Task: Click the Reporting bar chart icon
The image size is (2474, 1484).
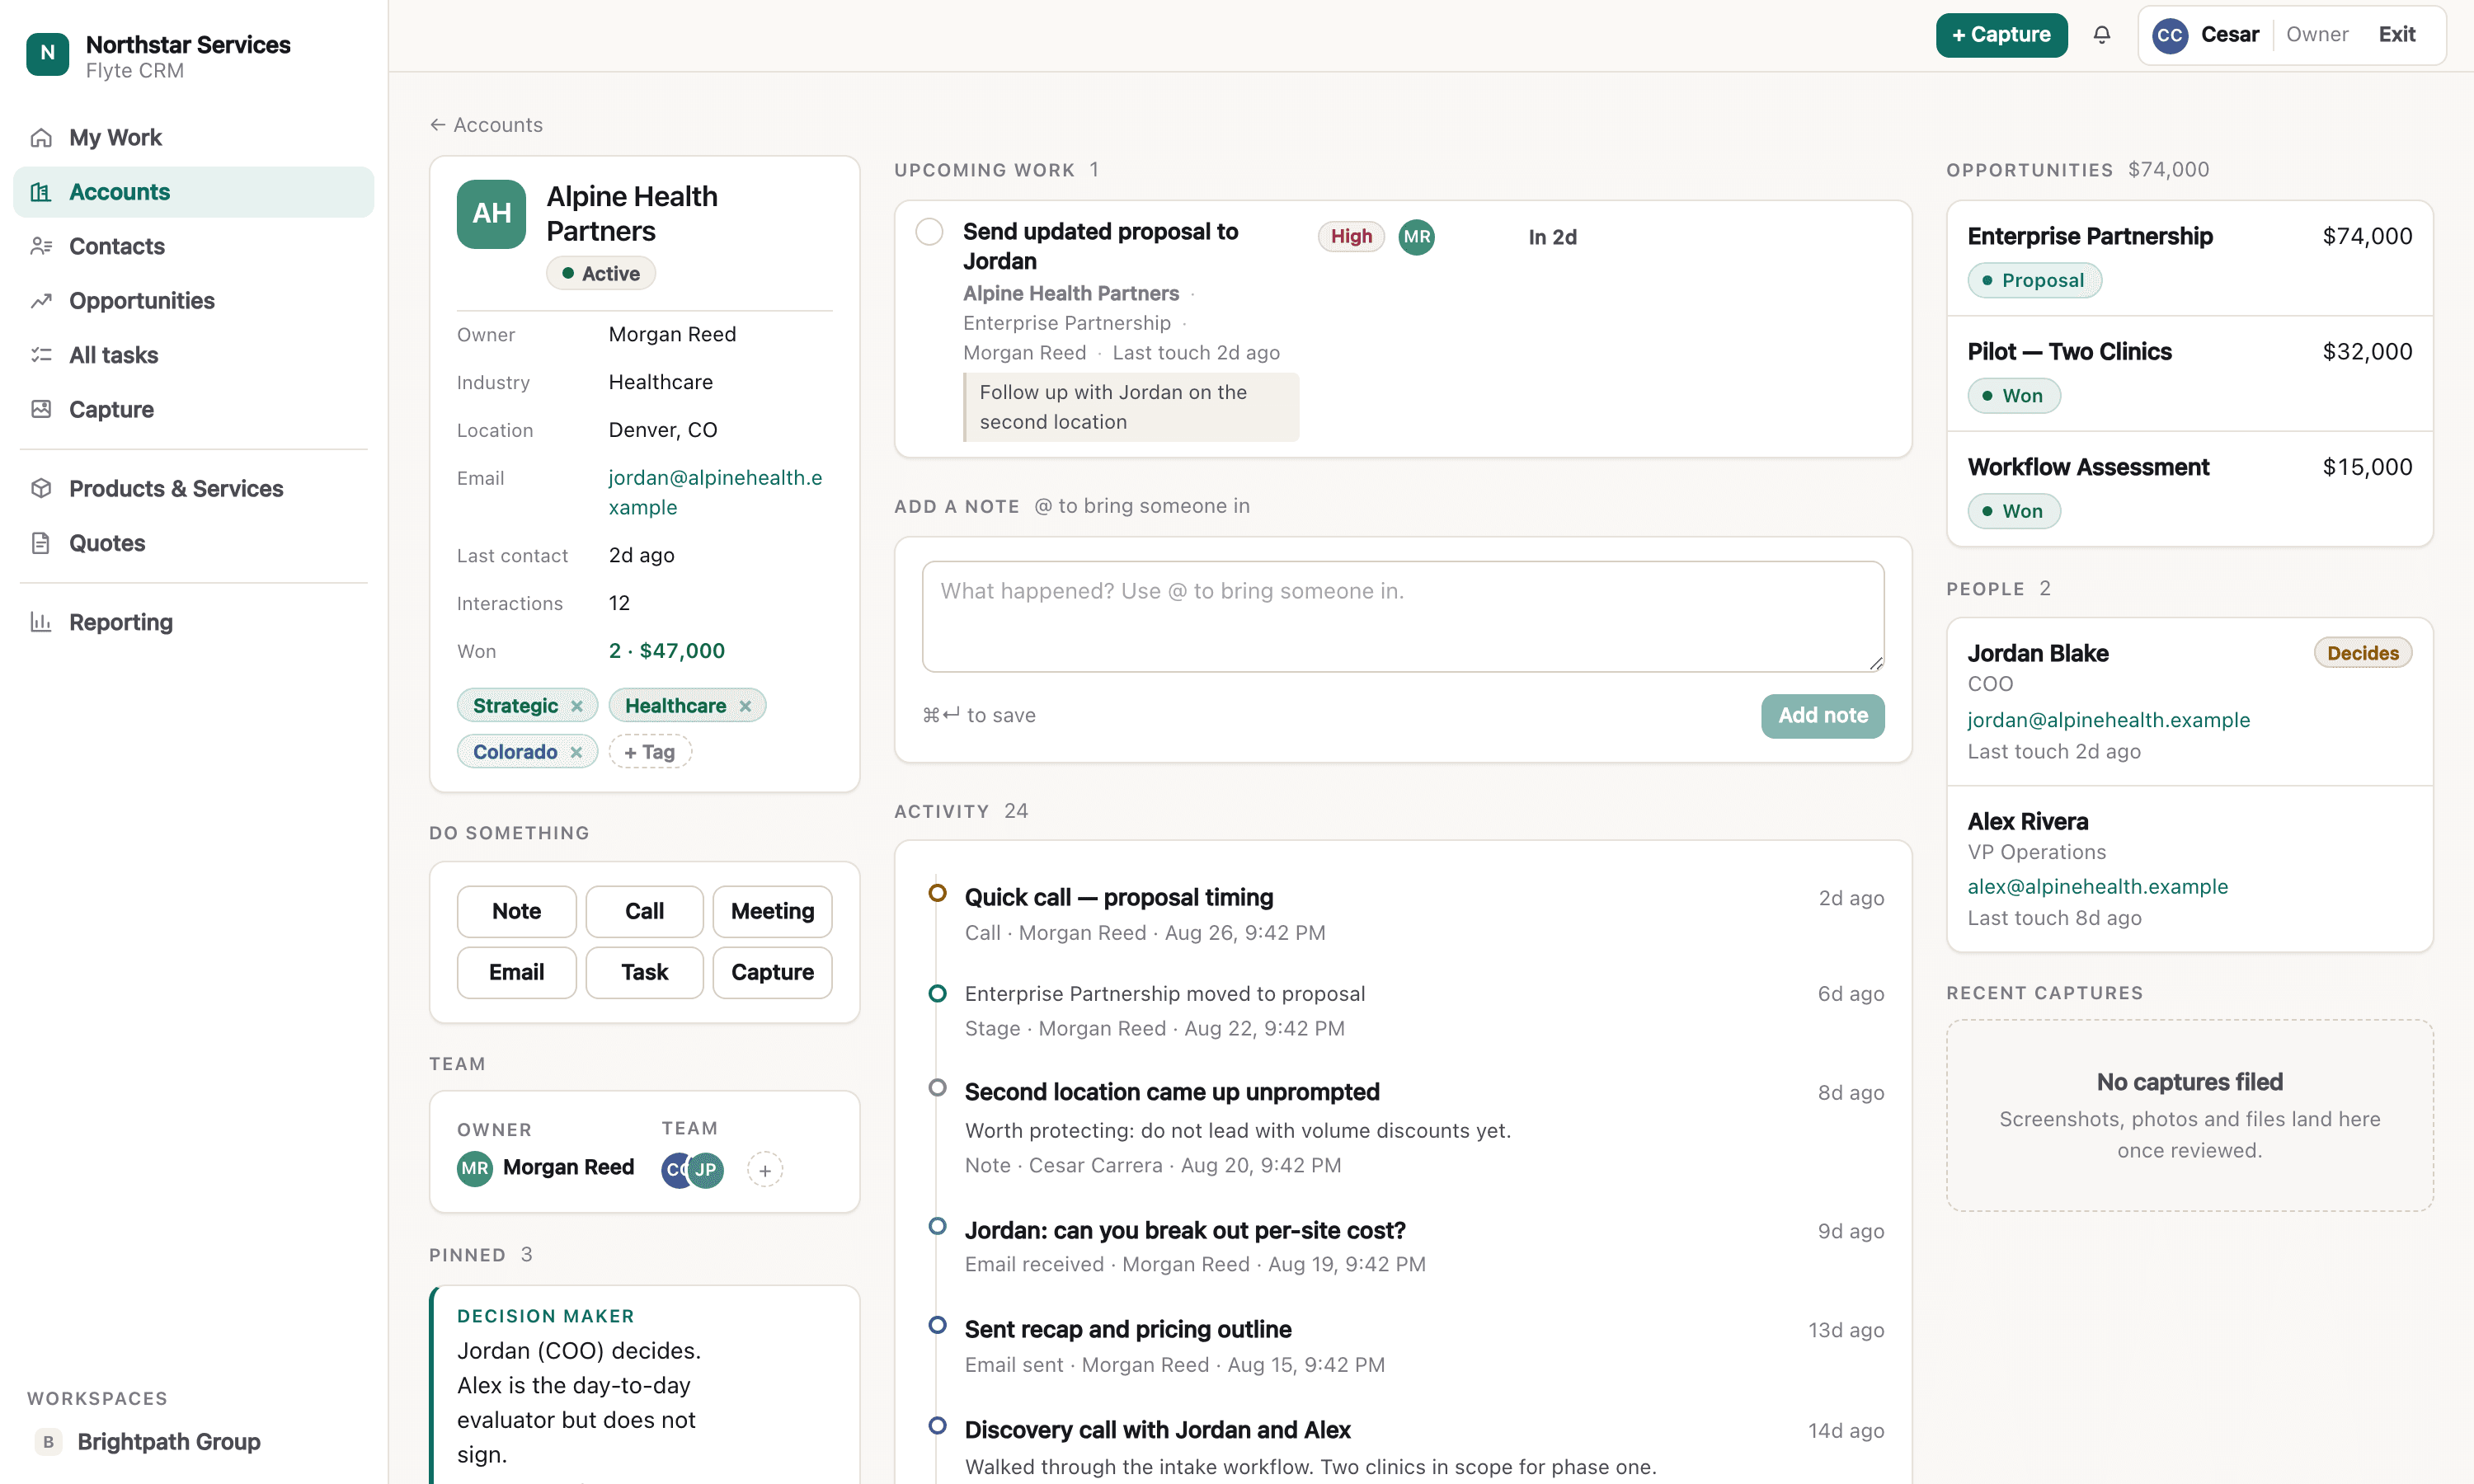Action: click(41, 622)
